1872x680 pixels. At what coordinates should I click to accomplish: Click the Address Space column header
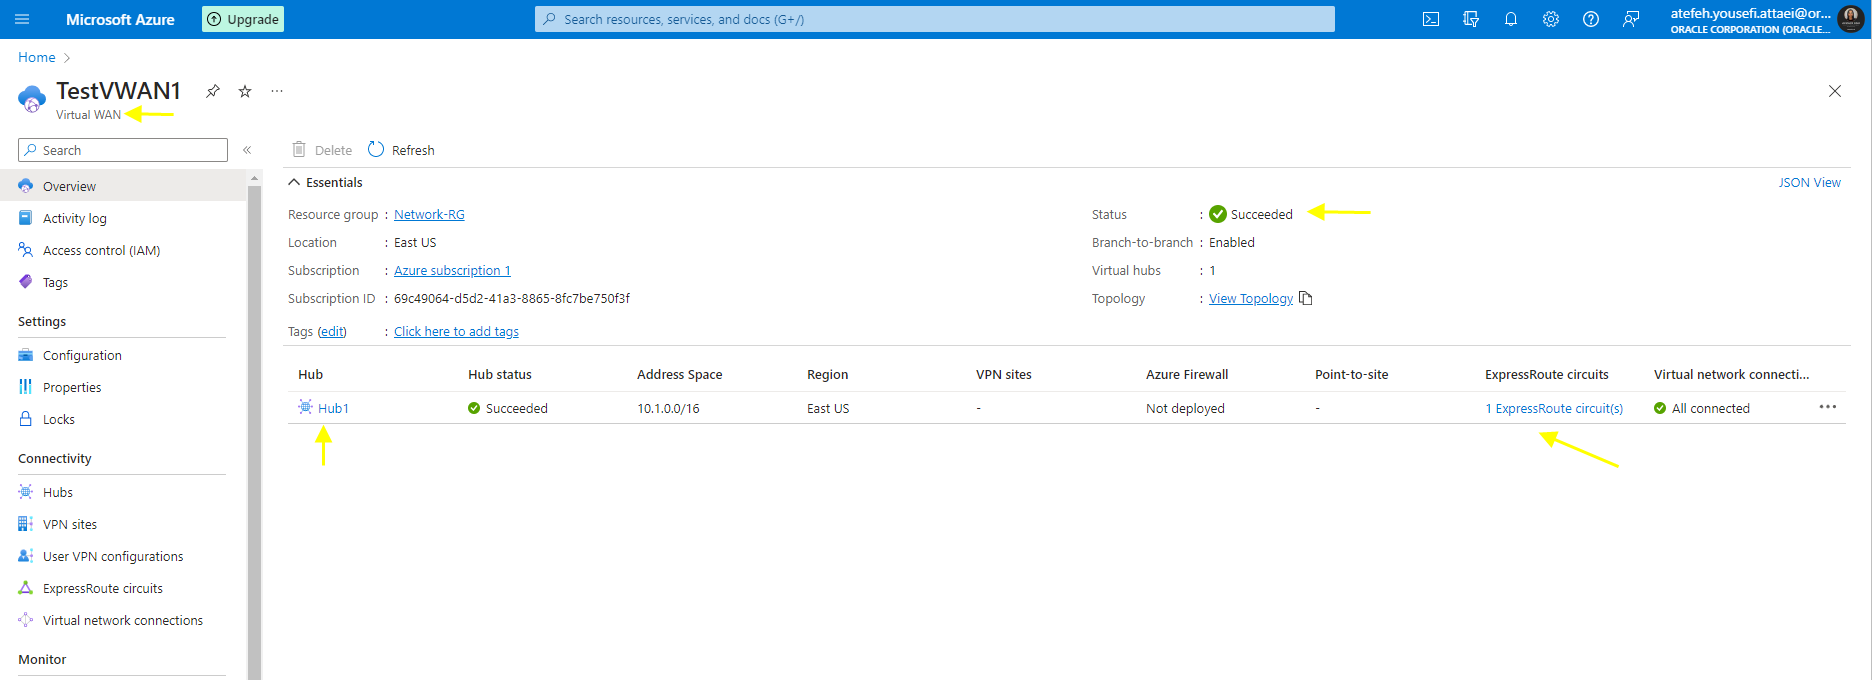[x=679, y=374]
